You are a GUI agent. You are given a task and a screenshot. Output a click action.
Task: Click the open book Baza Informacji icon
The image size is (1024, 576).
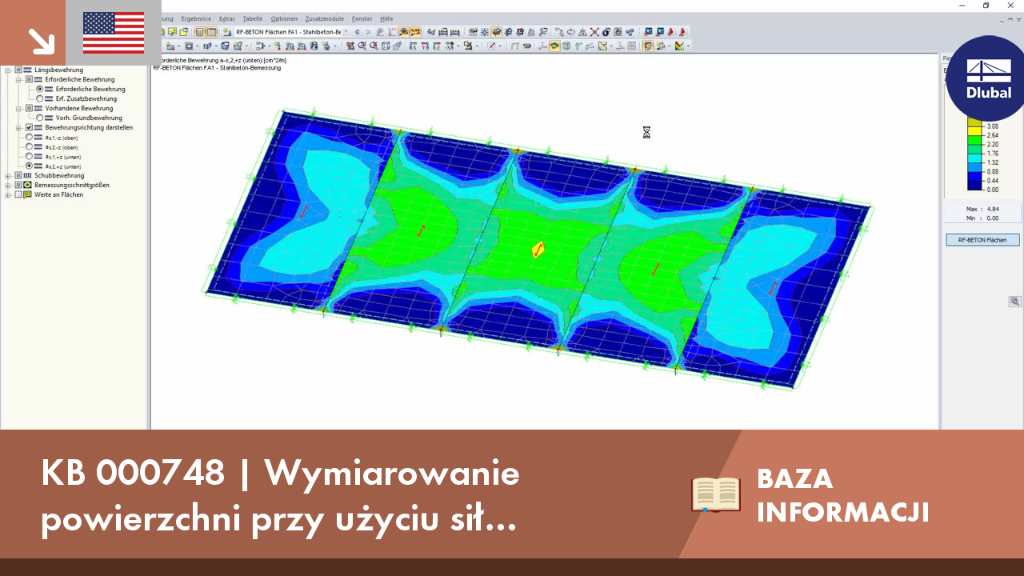[x=716, y=494]
